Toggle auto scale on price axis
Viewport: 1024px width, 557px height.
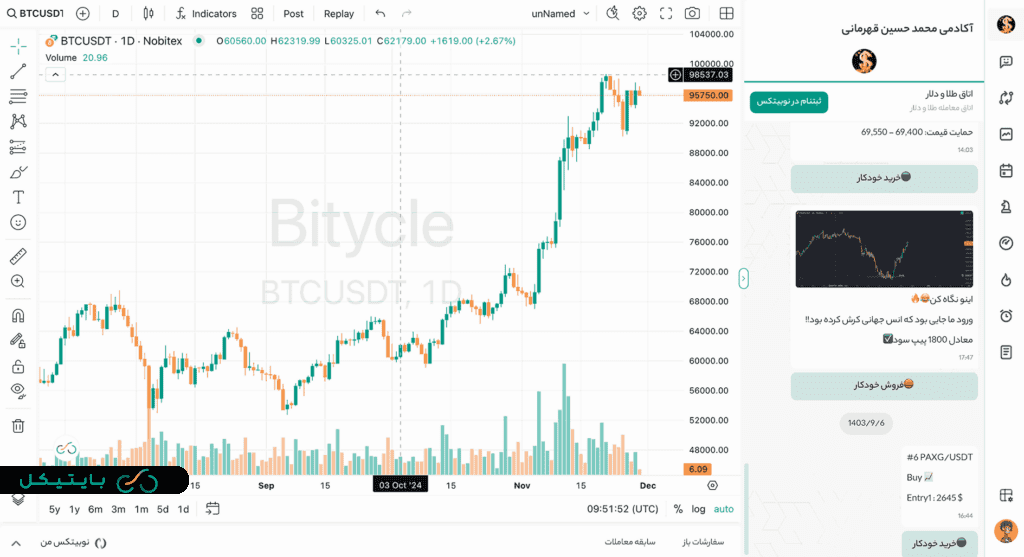pos(723,509)
